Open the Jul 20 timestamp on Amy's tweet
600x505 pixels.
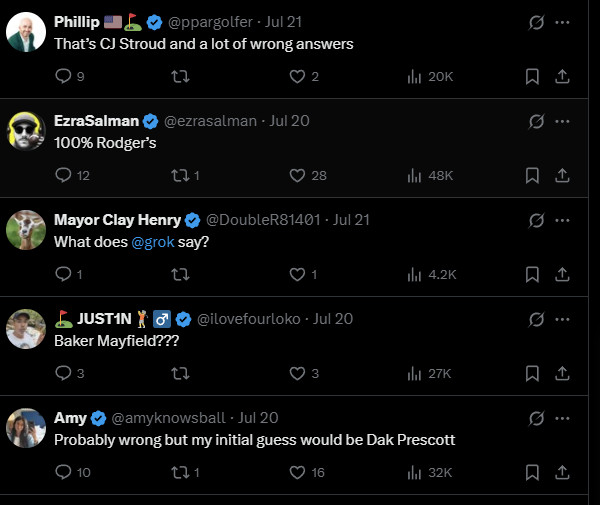click(258, 418)
